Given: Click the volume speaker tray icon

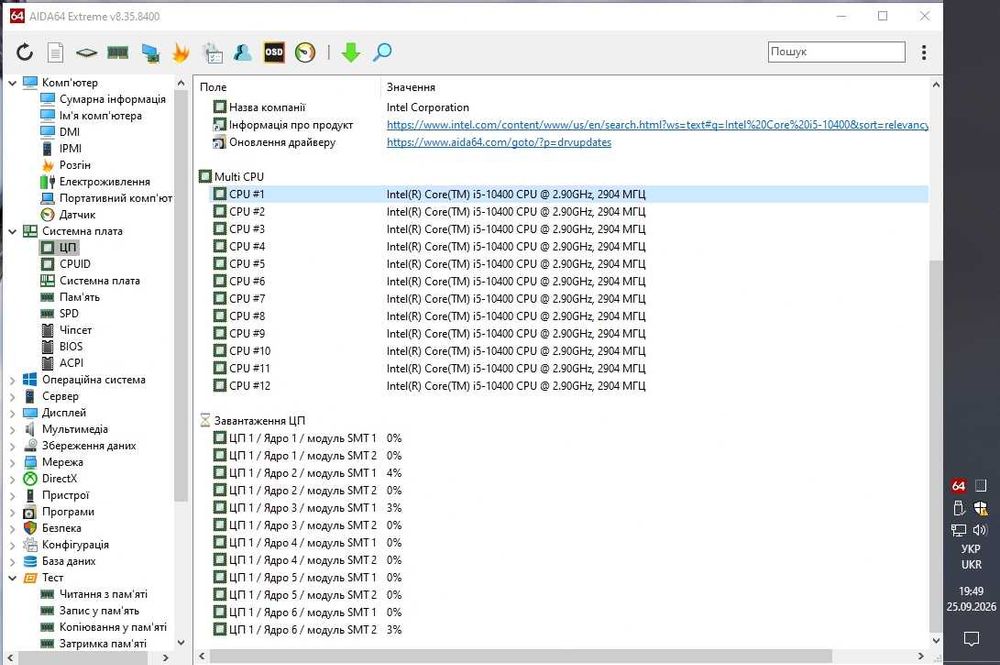Looking at the screenshot, I should pos(980,530).
